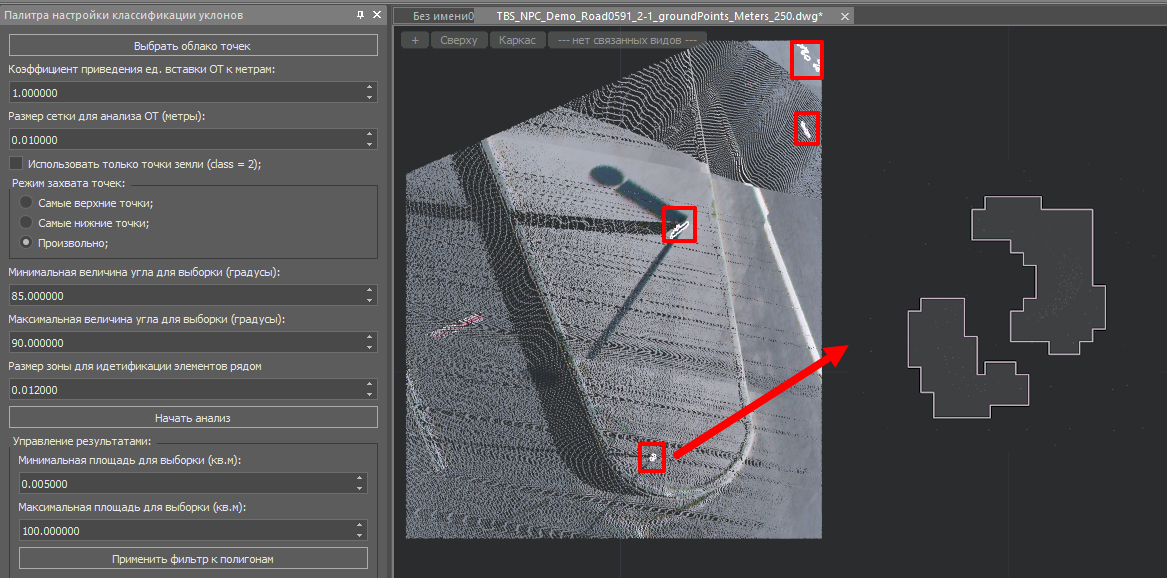Click the palette title 'Палитра настройки классификации уклонов'
This screenshot has width=1167, height=578.
click(x=124, y=15)
